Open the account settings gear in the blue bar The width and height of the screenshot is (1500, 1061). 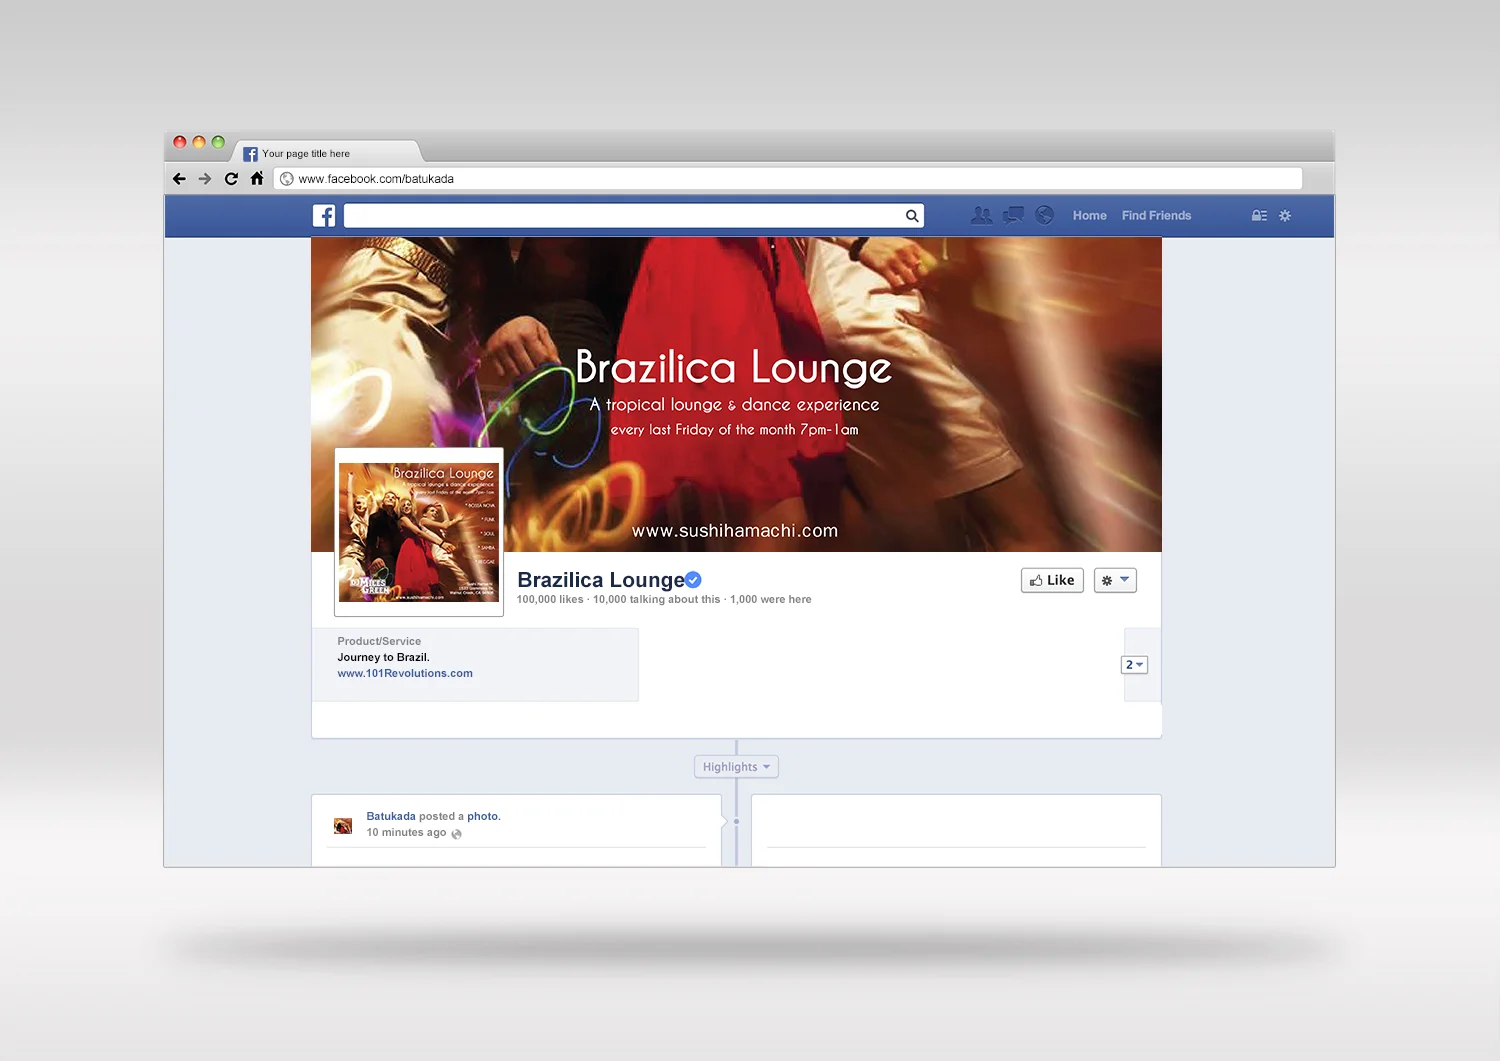click(x=1285, y=215)
